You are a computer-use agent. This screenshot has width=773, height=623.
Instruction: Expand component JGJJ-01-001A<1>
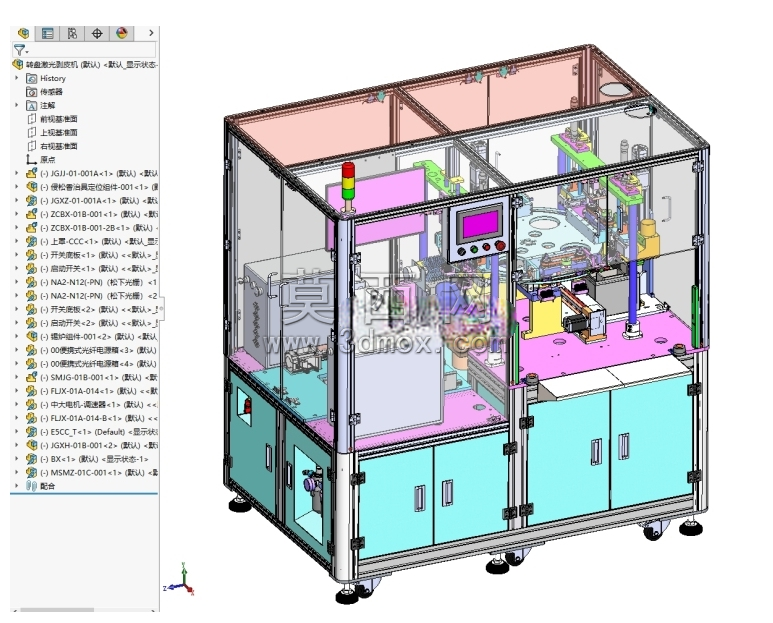16,173
